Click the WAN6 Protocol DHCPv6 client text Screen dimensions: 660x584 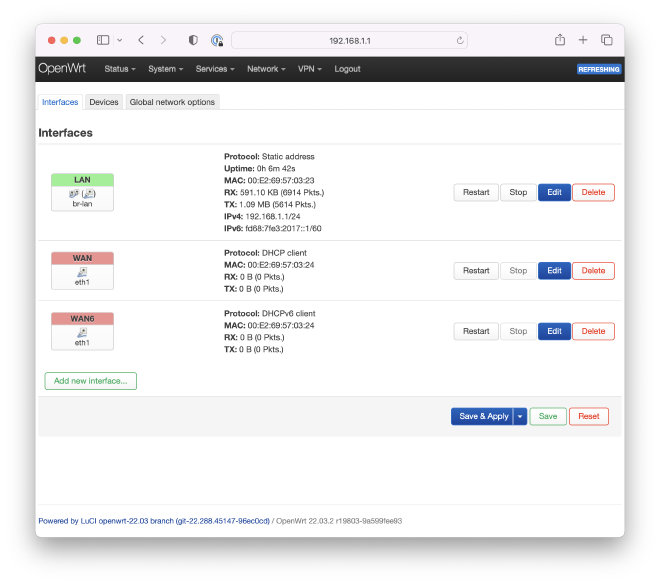270,314
